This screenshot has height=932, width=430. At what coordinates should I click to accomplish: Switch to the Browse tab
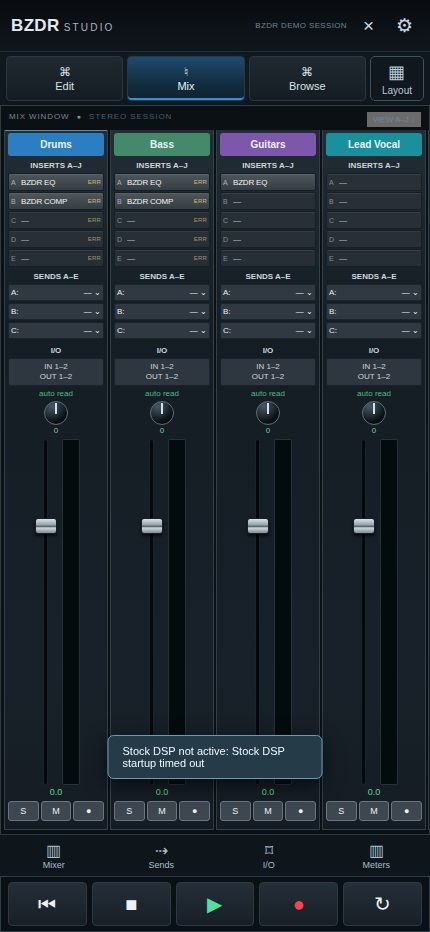click(307, 78)
